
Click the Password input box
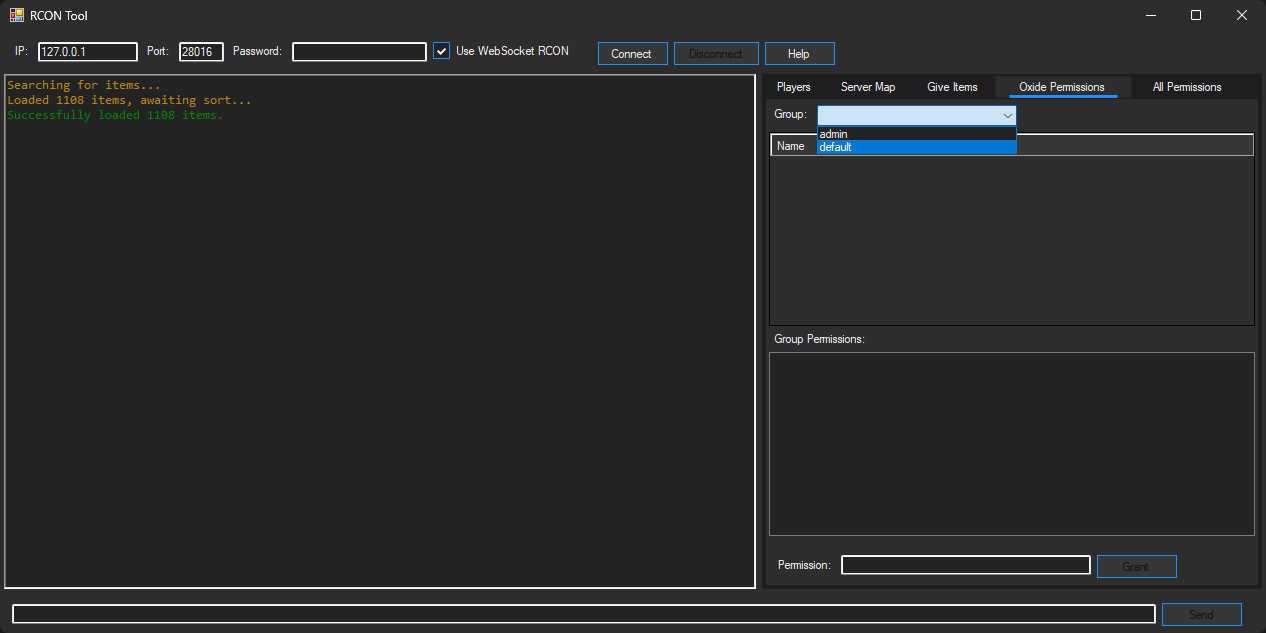[359, 52]
